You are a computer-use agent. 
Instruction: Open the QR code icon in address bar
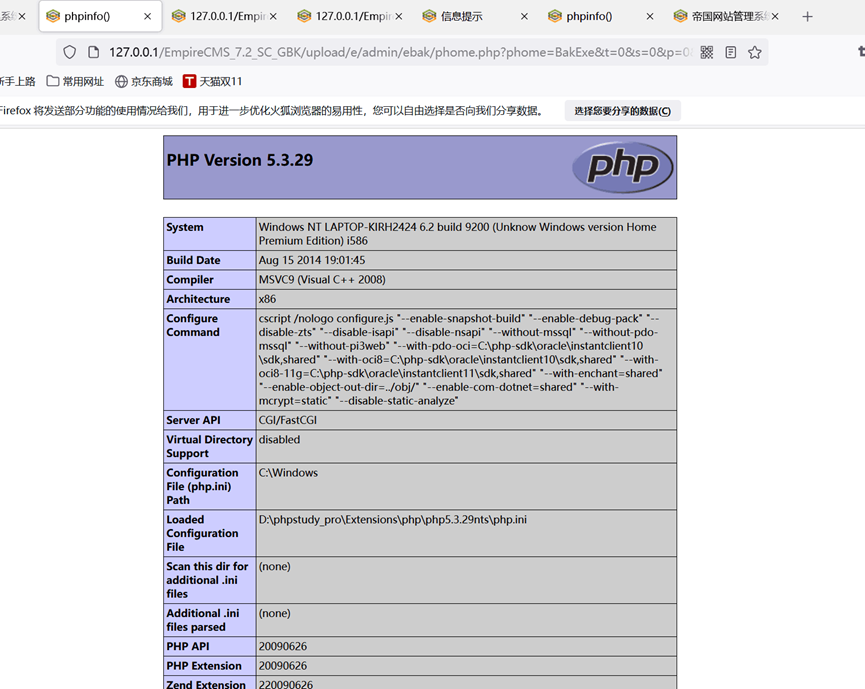[707, 52]
